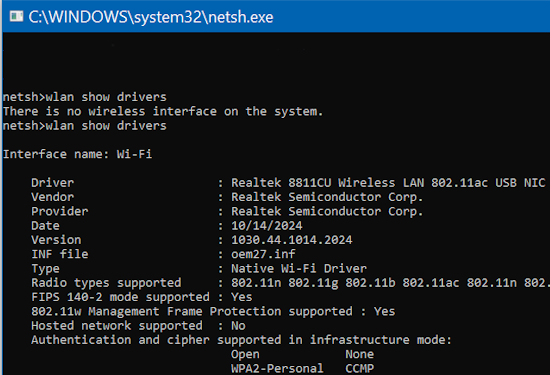
Task: Click the first 'netsh>wlan show drivers' command line
Action: (85, 97)
